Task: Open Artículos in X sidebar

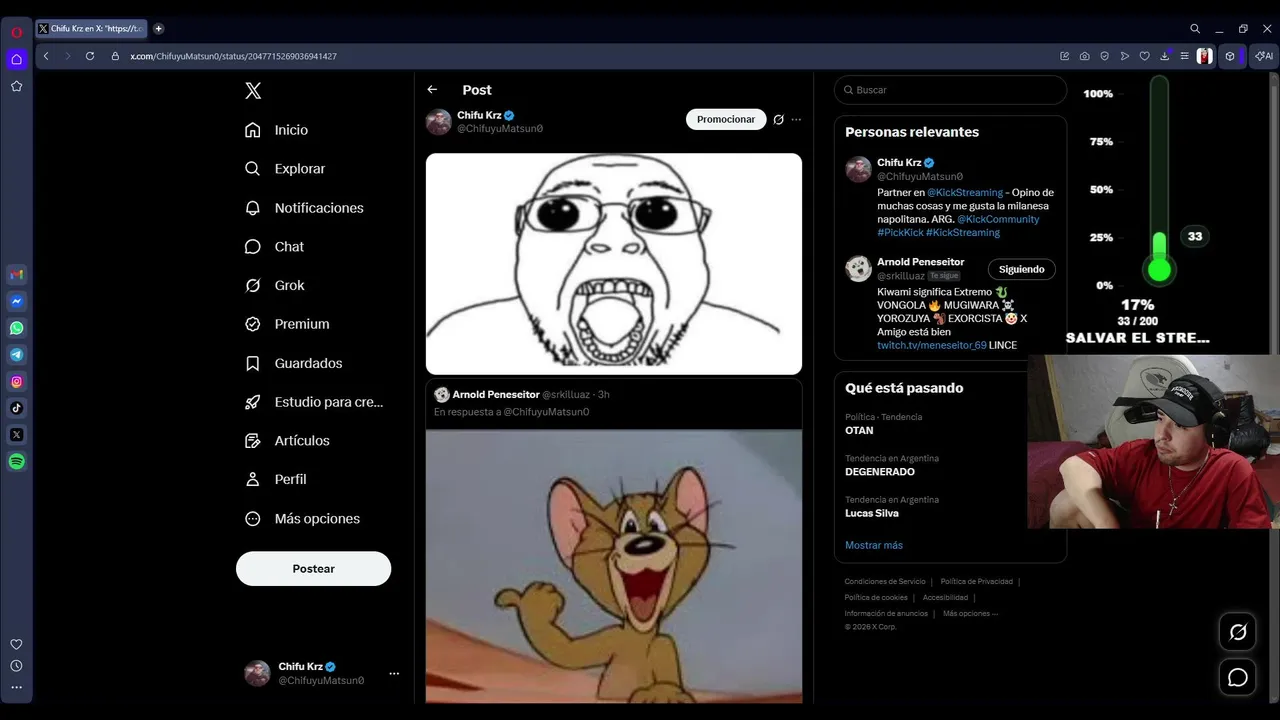Action: point(287,441)
